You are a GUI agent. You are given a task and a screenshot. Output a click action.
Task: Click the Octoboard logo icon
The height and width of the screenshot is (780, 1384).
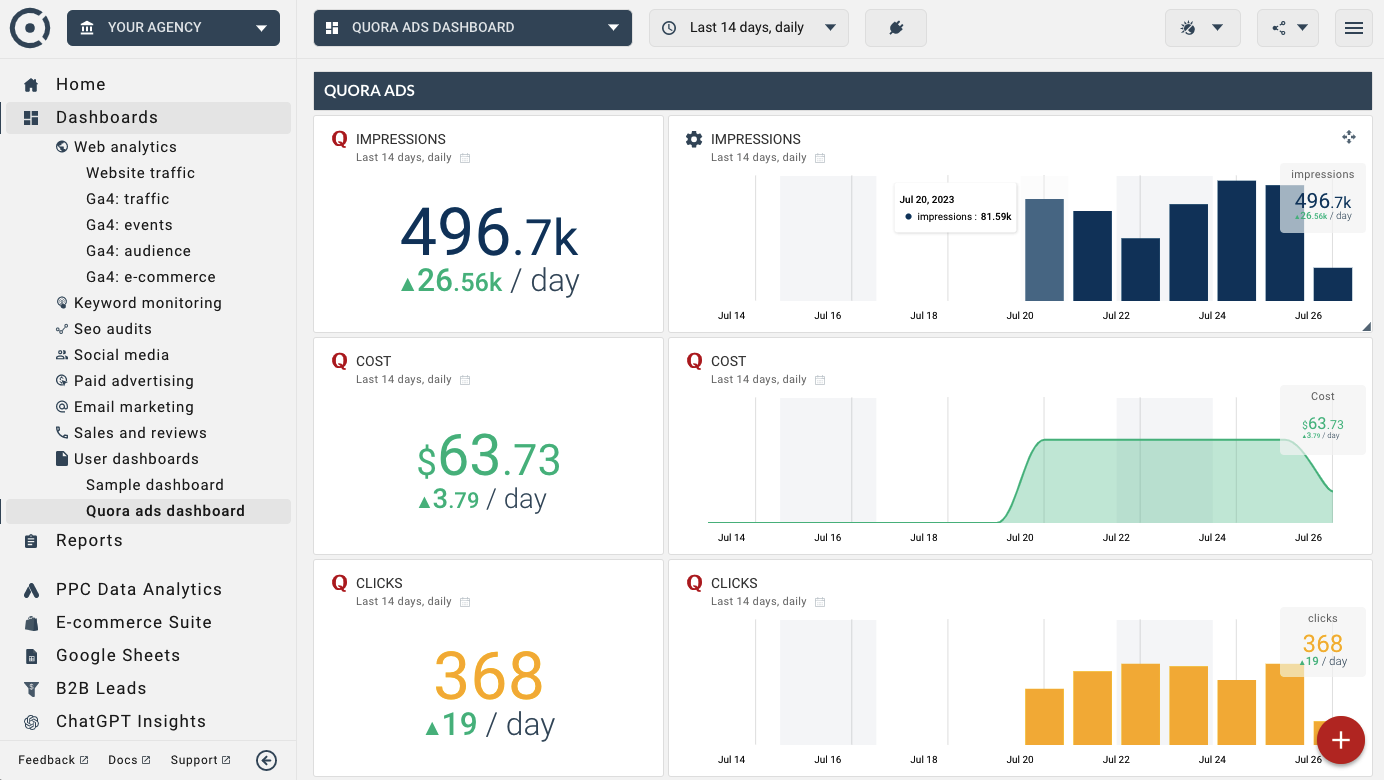click(x=30, y=28)
